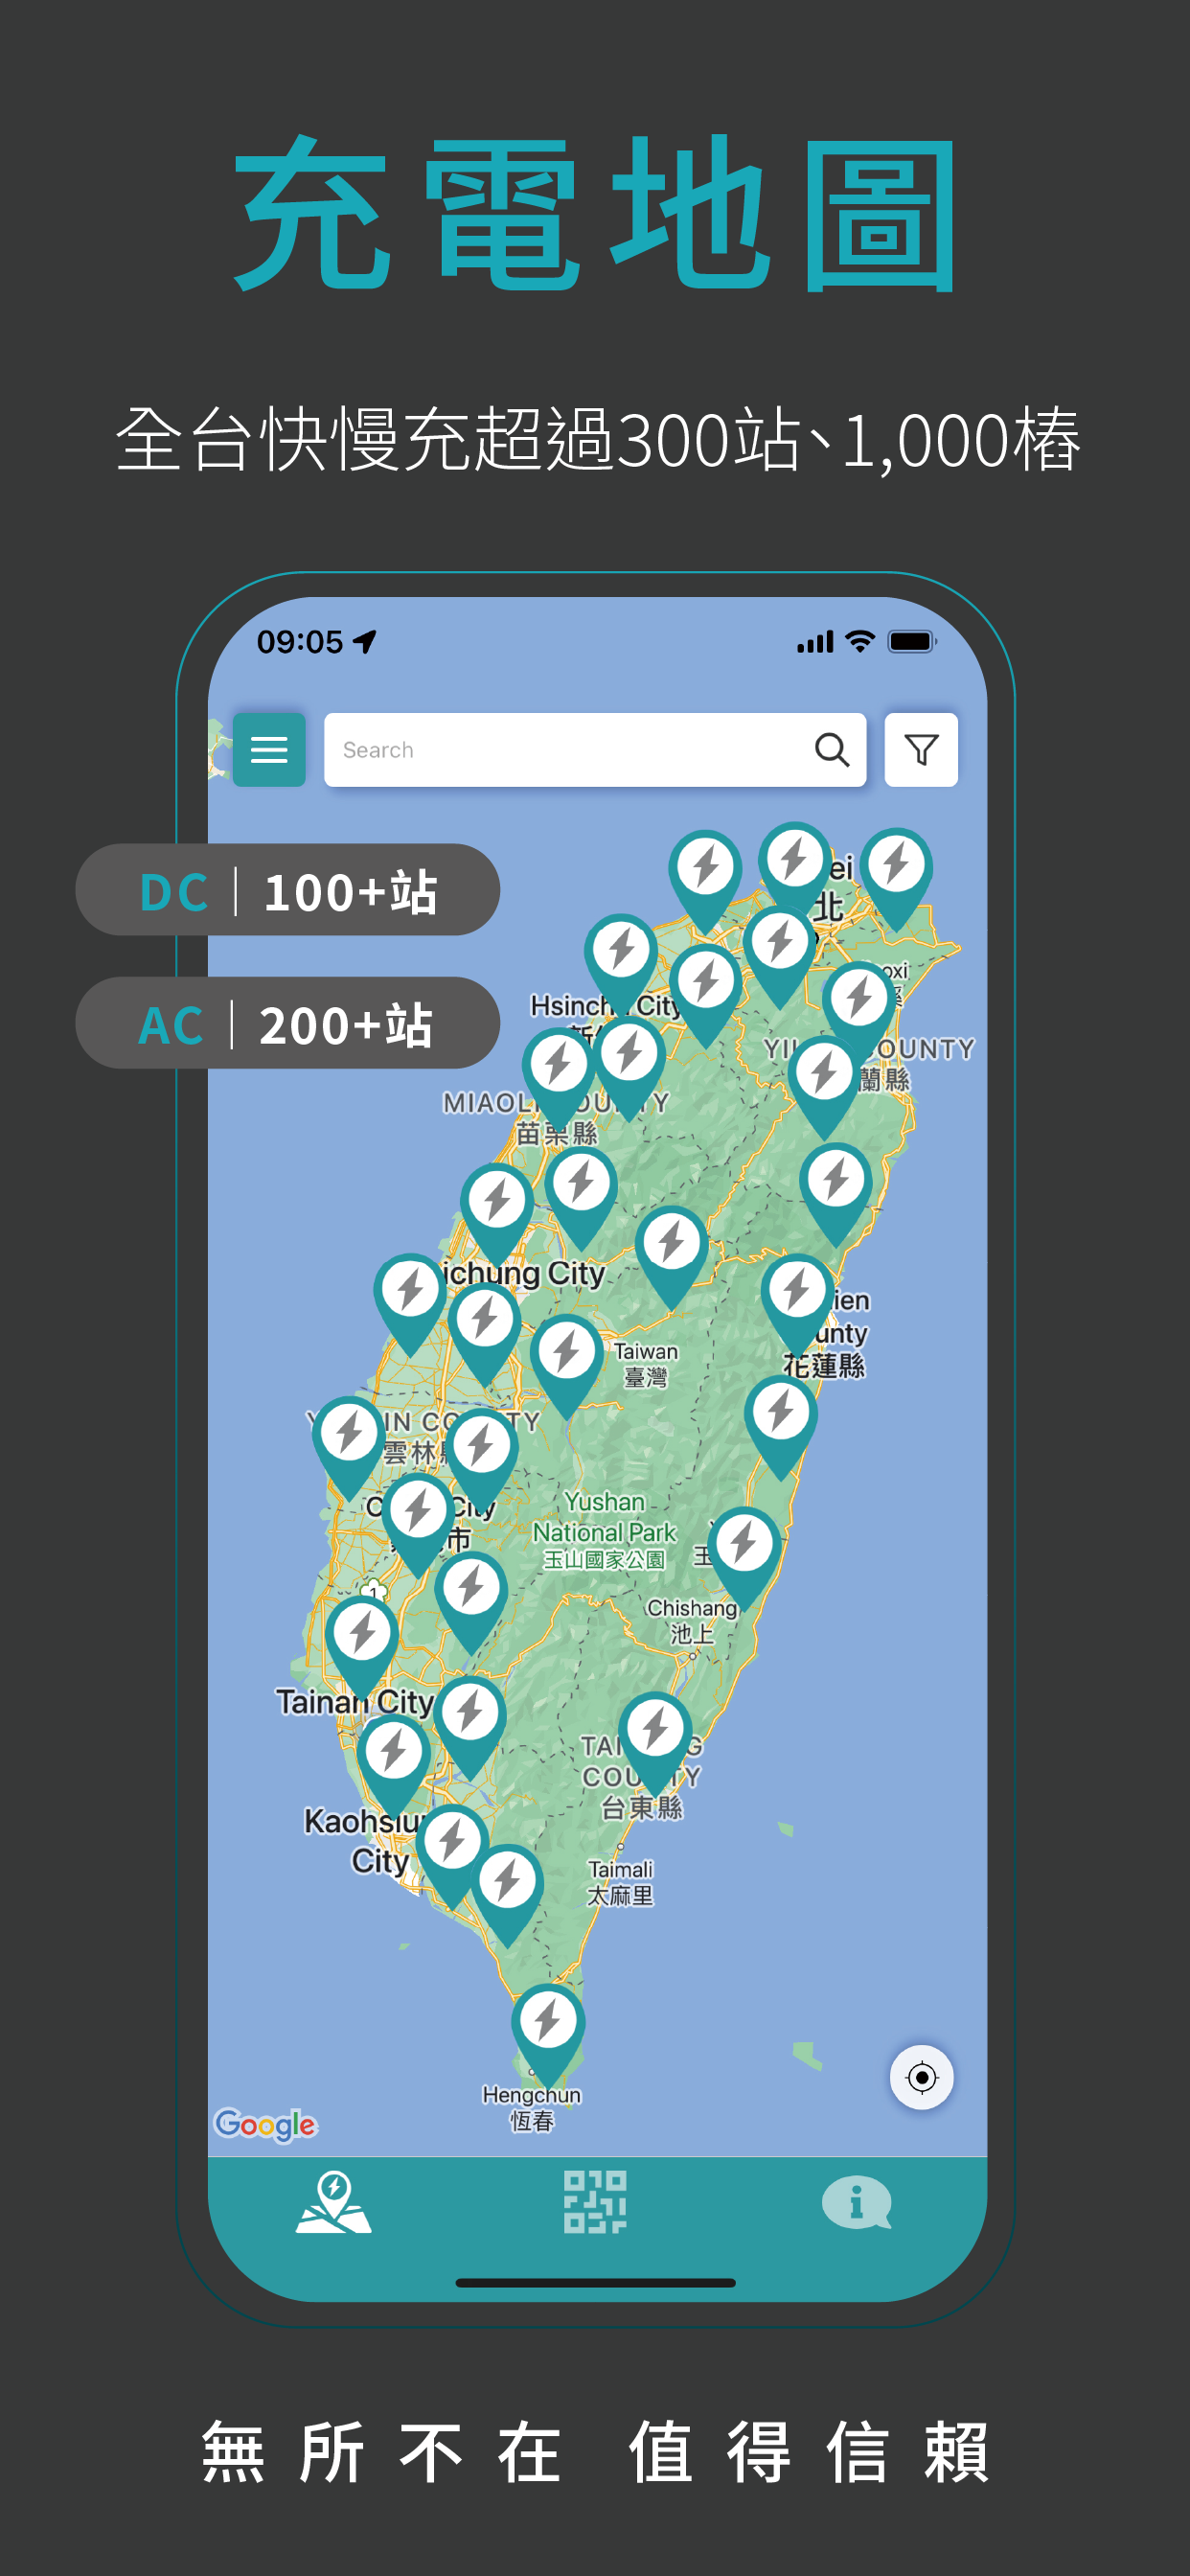1190x2576 pixels.
Task: Tap the AC 200+站 badge
Action: [x=288, y=1023]
